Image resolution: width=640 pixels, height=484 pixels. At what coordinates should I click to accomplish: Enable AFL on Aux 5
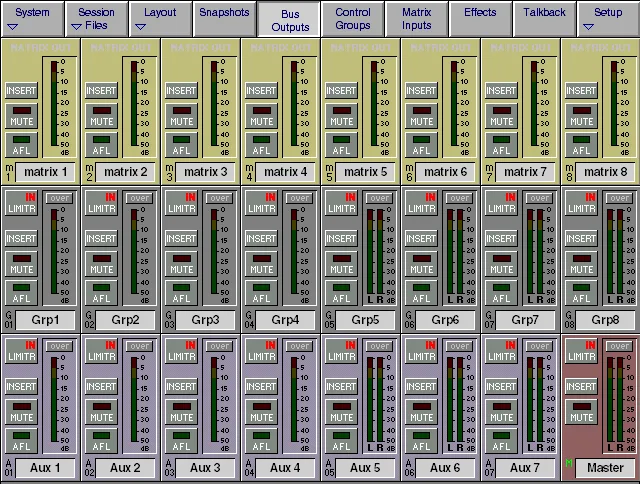[342, 442]
